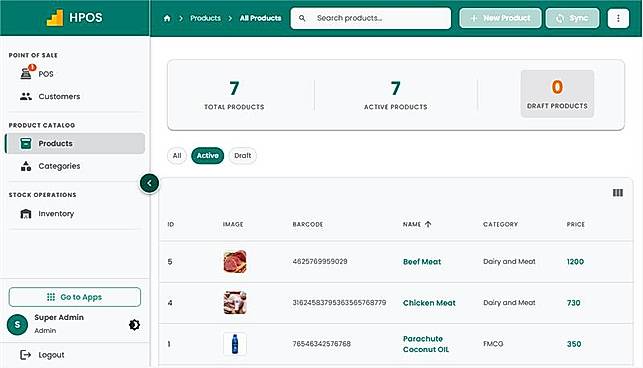Click the Categories shapes icon
The width and height of the screenshot is (643, 368).
tap(26, 166)
